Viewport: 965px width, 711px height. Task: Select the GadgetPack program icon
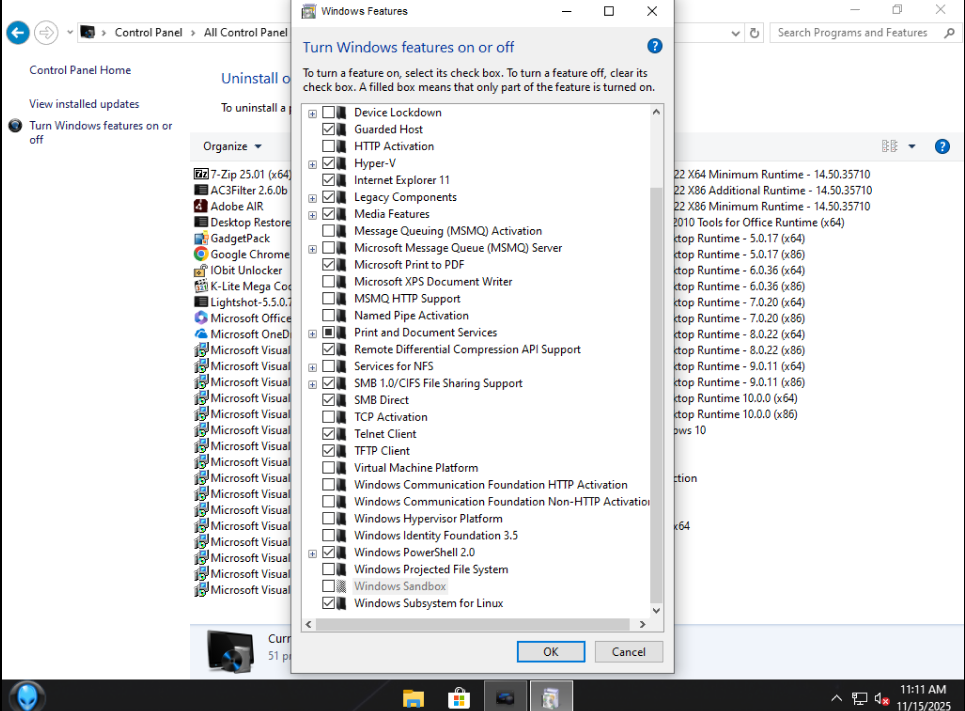coord(201,238)
